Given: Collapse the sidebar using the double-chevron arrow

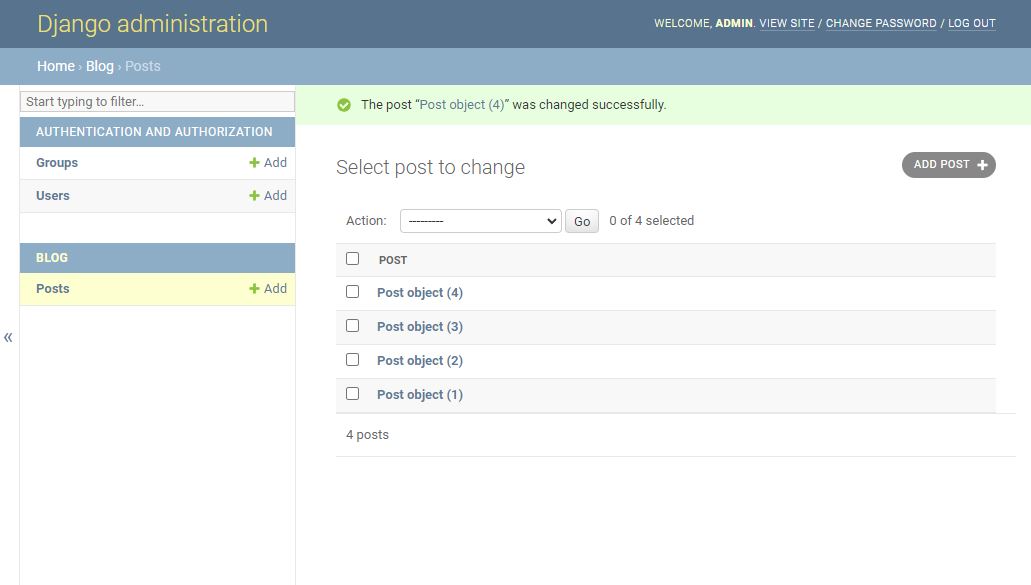Looking at the screenshot, I should [8, 337].
